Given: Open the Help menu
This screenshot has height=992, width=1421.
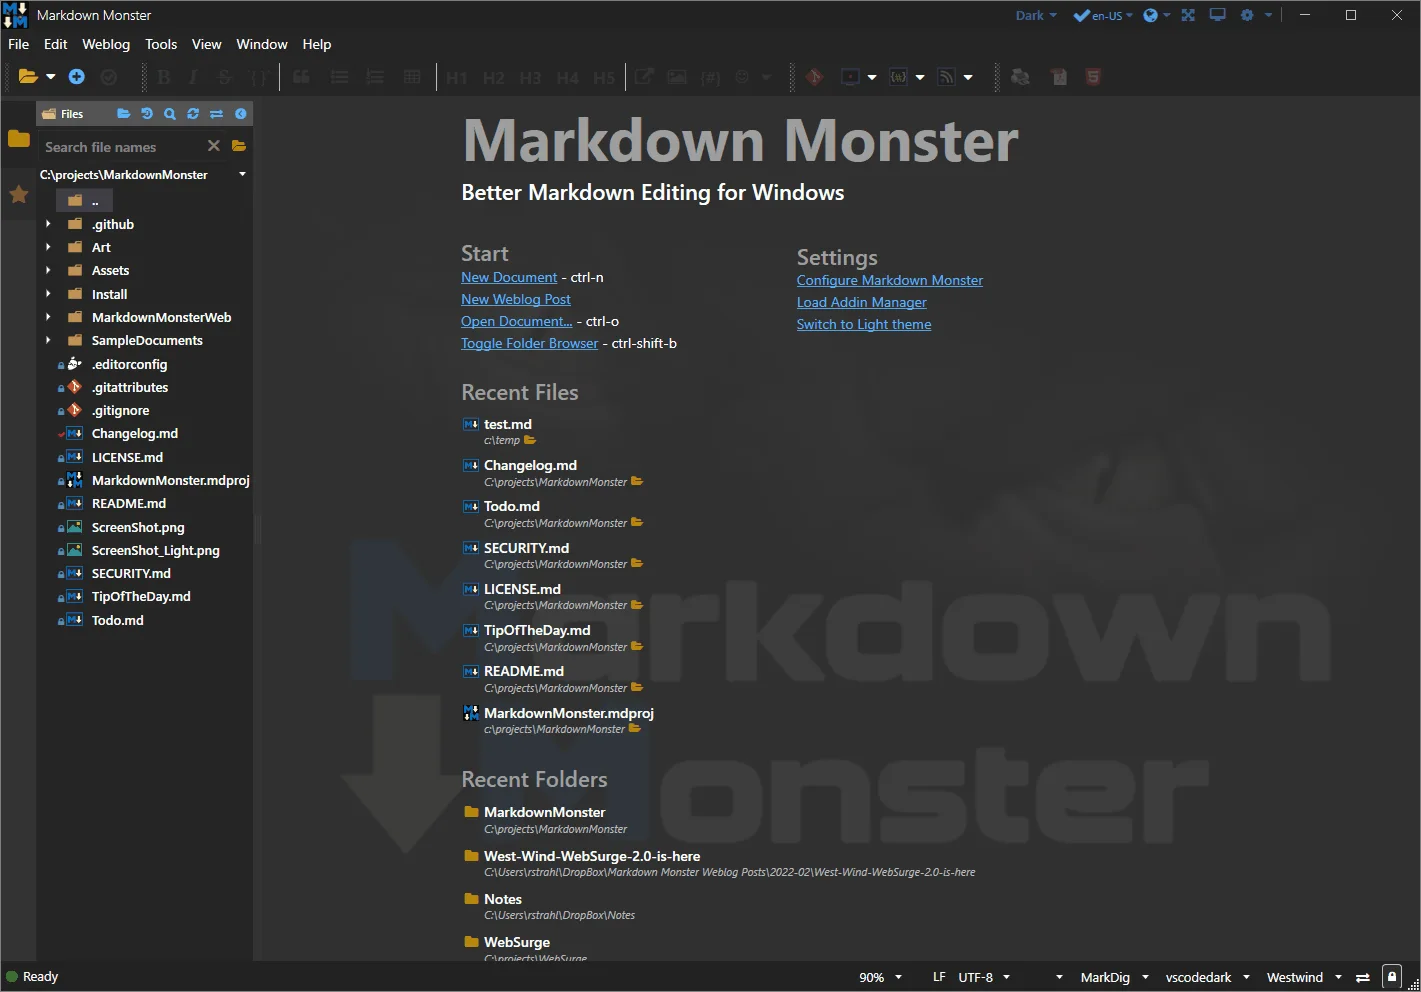Looking at the screenshot, I should [317, 44].
